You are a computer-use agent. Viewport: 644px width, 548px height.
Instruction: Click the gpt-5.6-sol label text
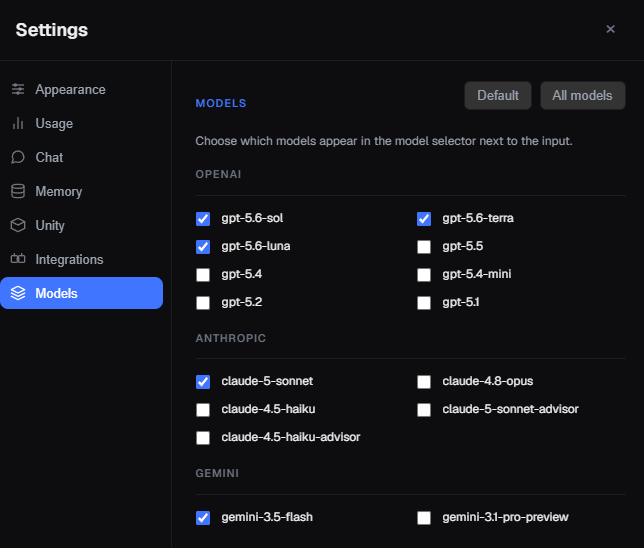point(252,218)
